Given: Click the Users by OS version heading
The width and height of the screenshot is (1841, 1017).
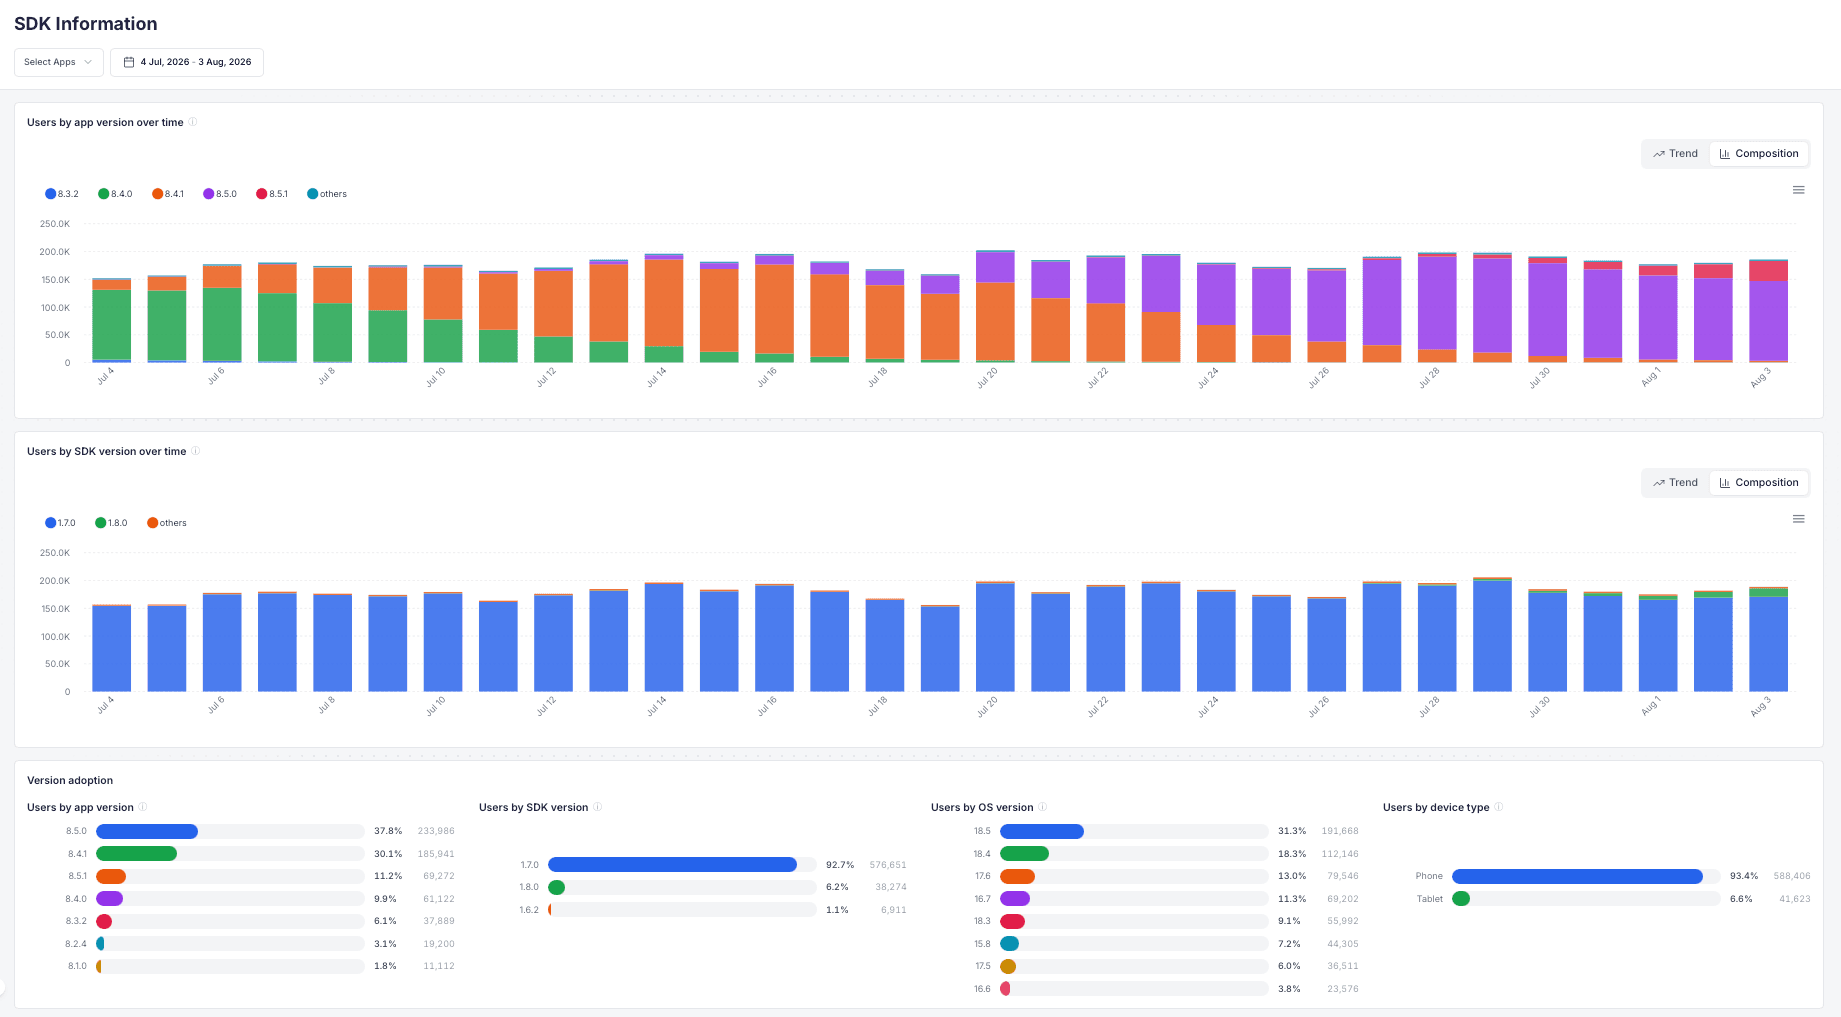Looking at the screenshot, I should [982, 807].
